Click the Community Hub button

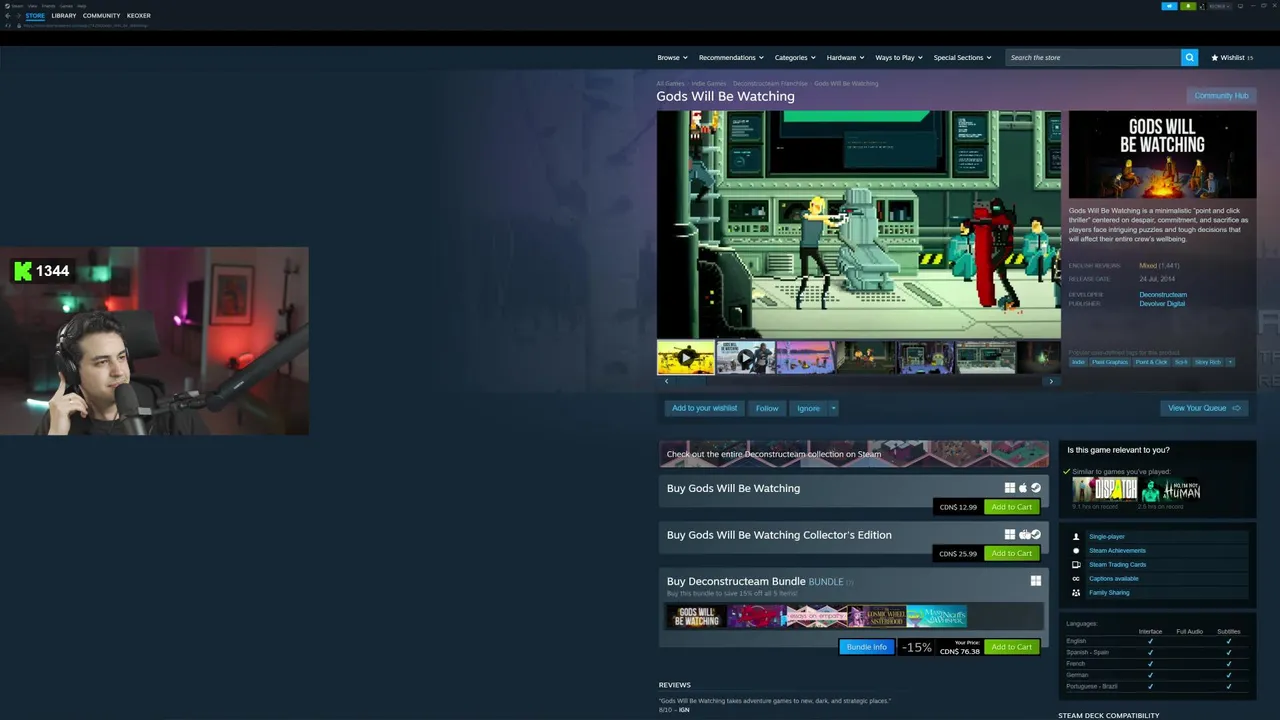tap(1221, 96)
